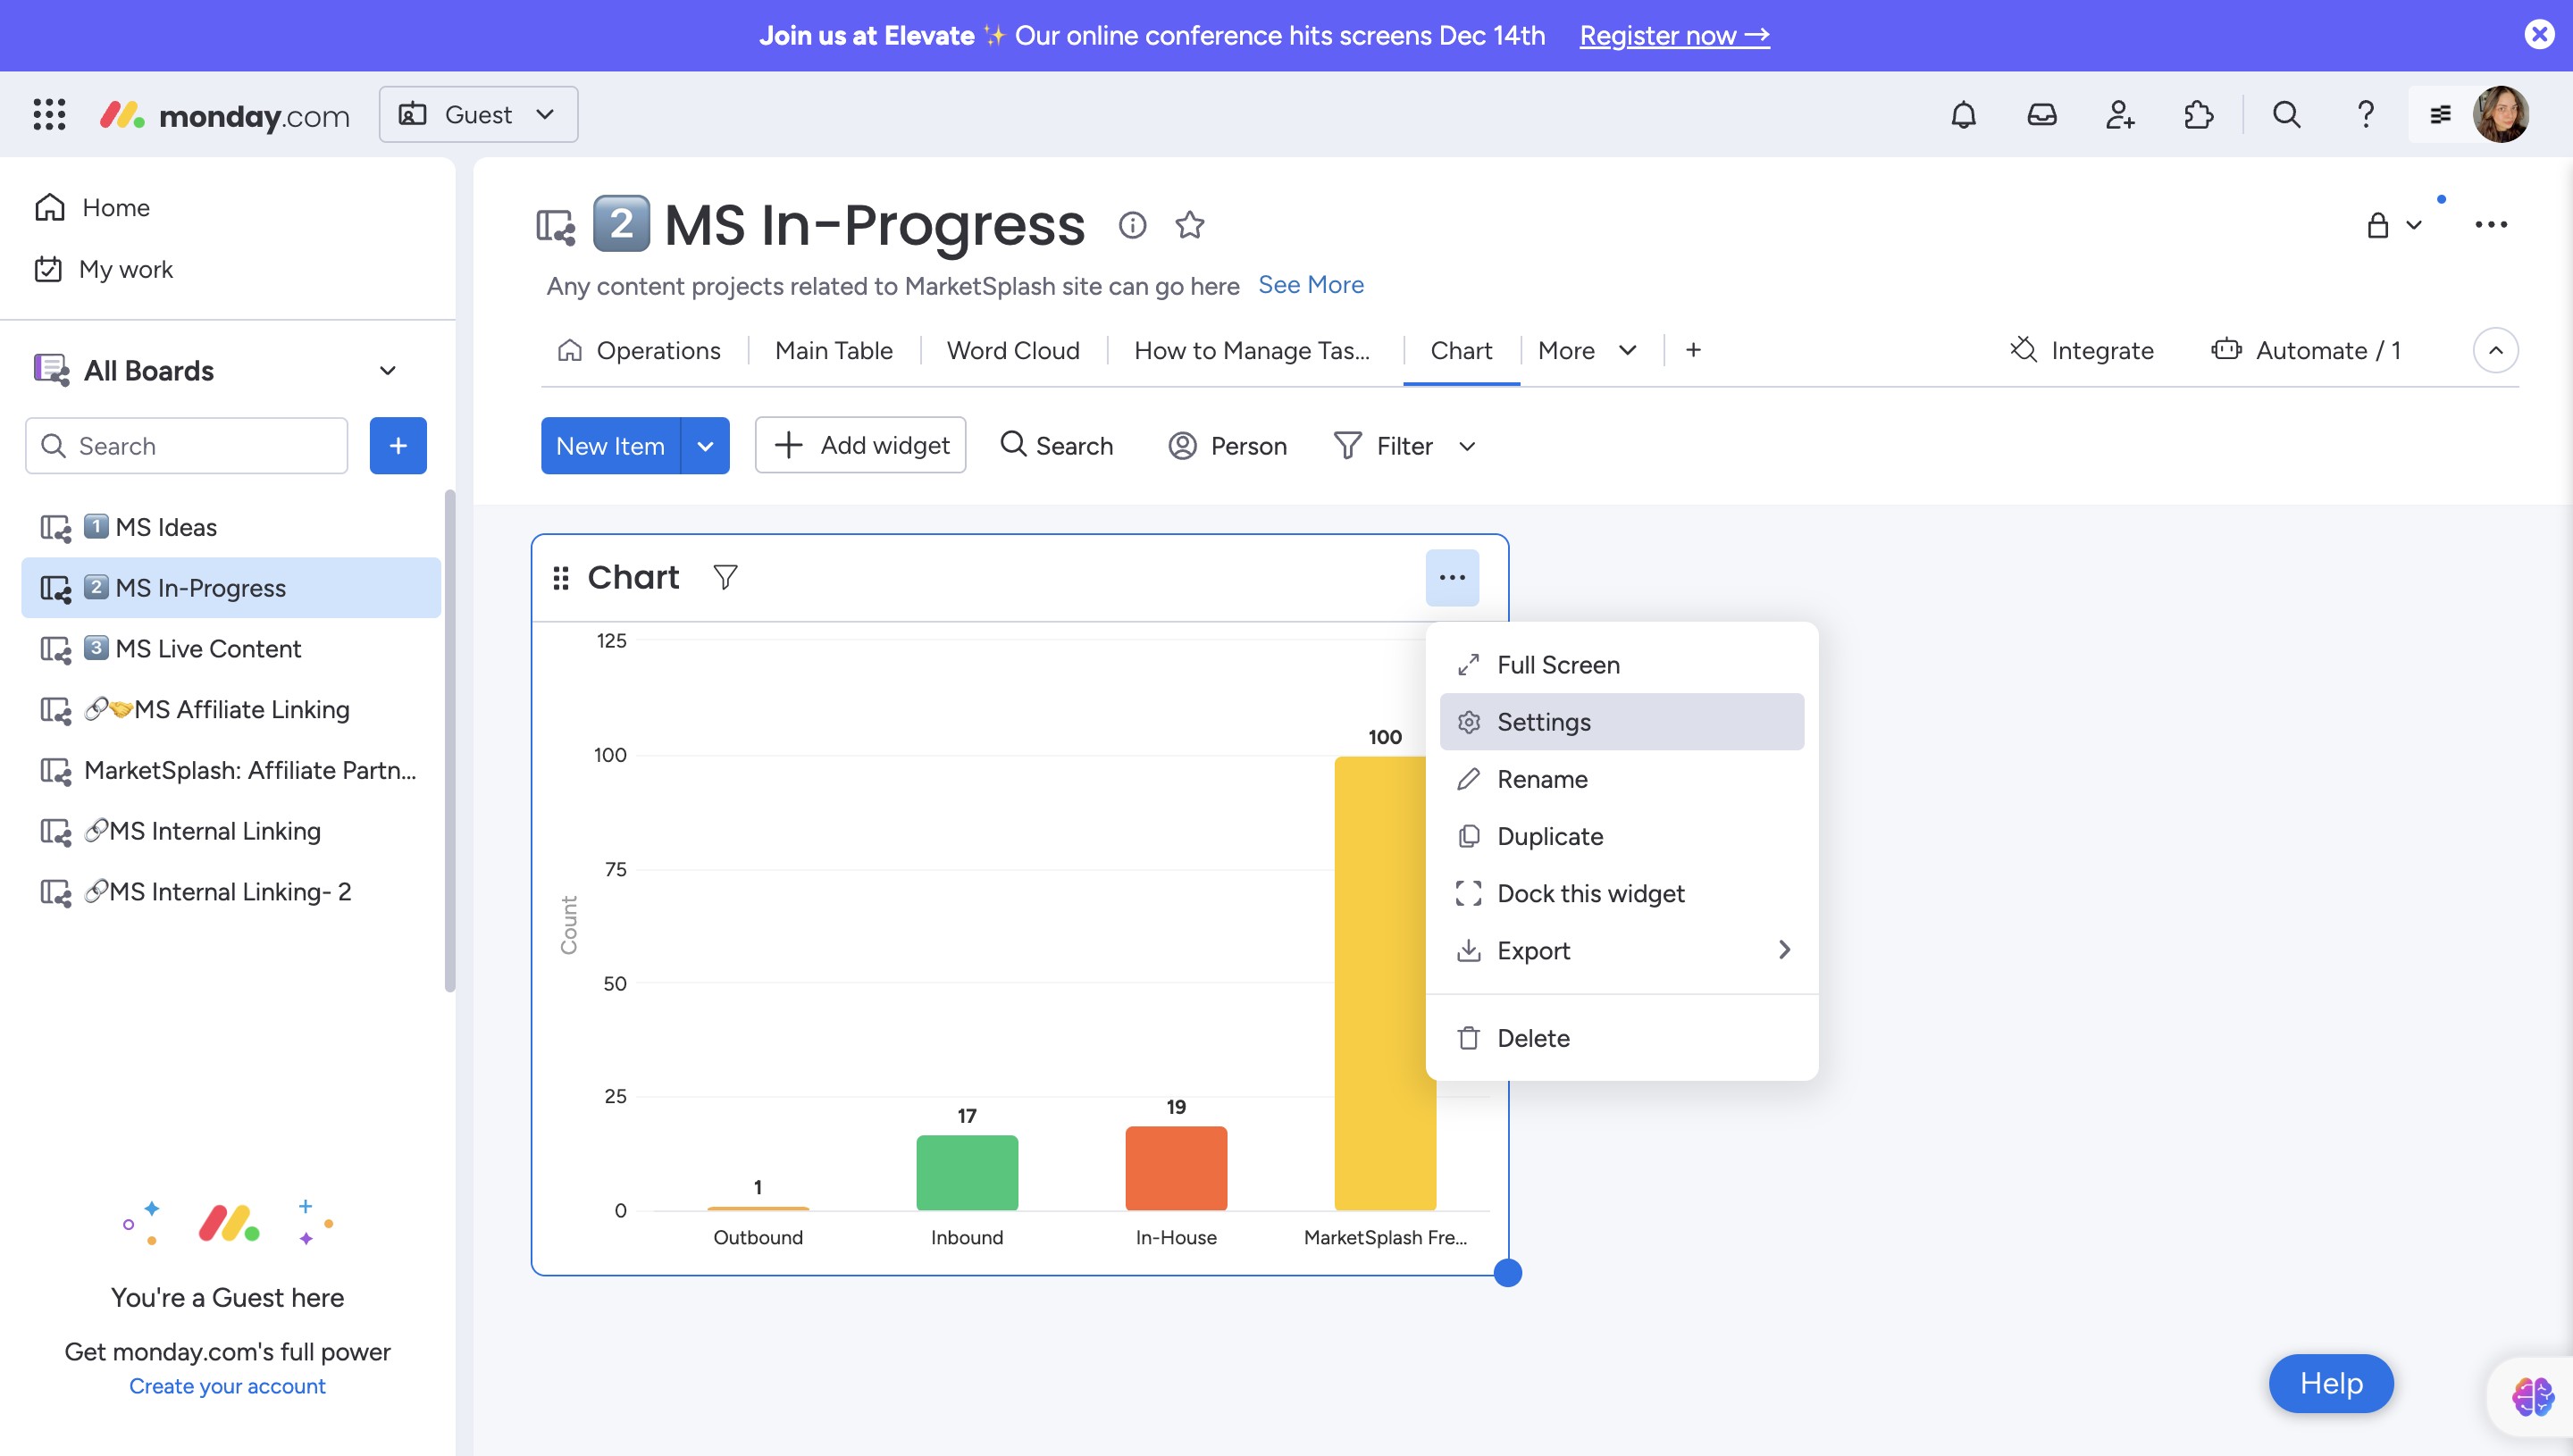
Task: Click the top-bar search magnifier
Action: (x=2286, y=115)
